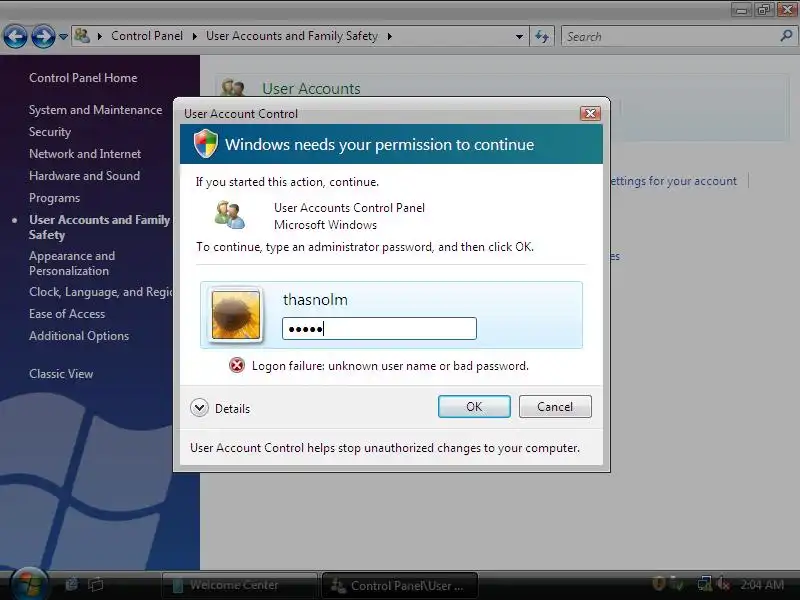The height and width of the screenshot is (600, 800).
Task: Focus the administrator password field
Action: tap(379, 329)
